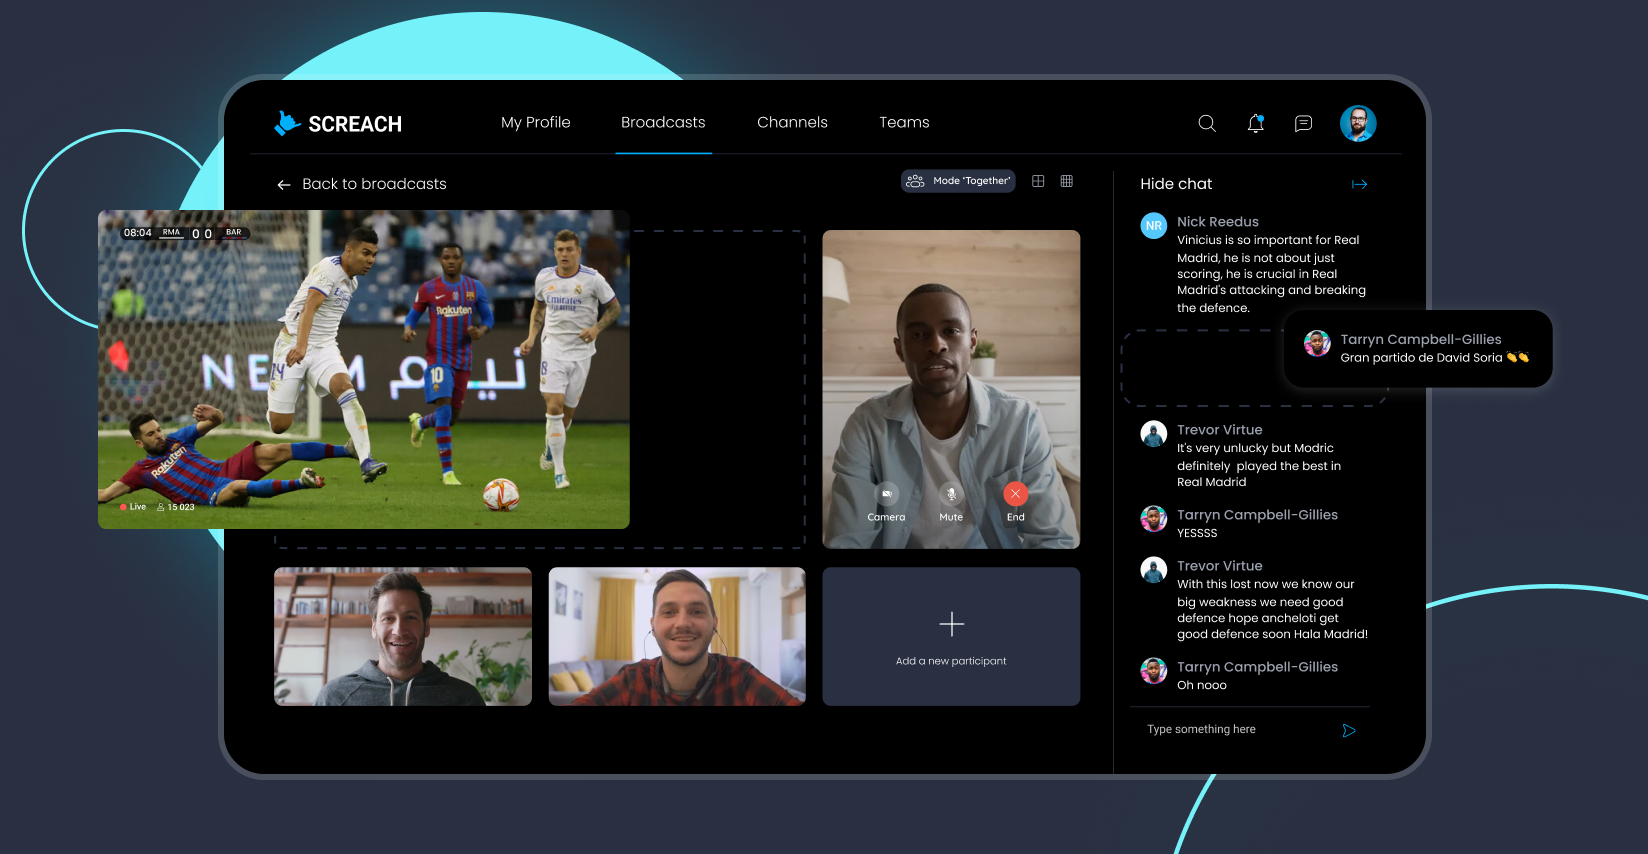Send message with arrow icon
This screenshot has width=1648, height=854.
point(1349,730)
